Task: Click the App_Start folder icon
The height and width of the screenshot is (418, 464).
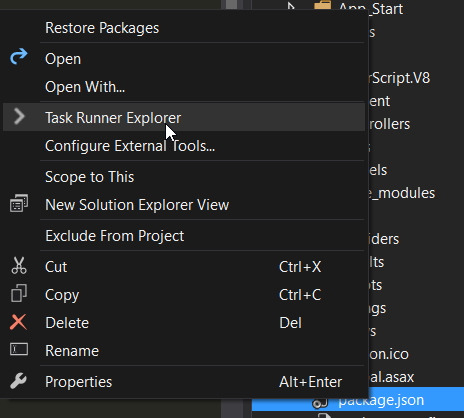Action: [x=322, y=5]
